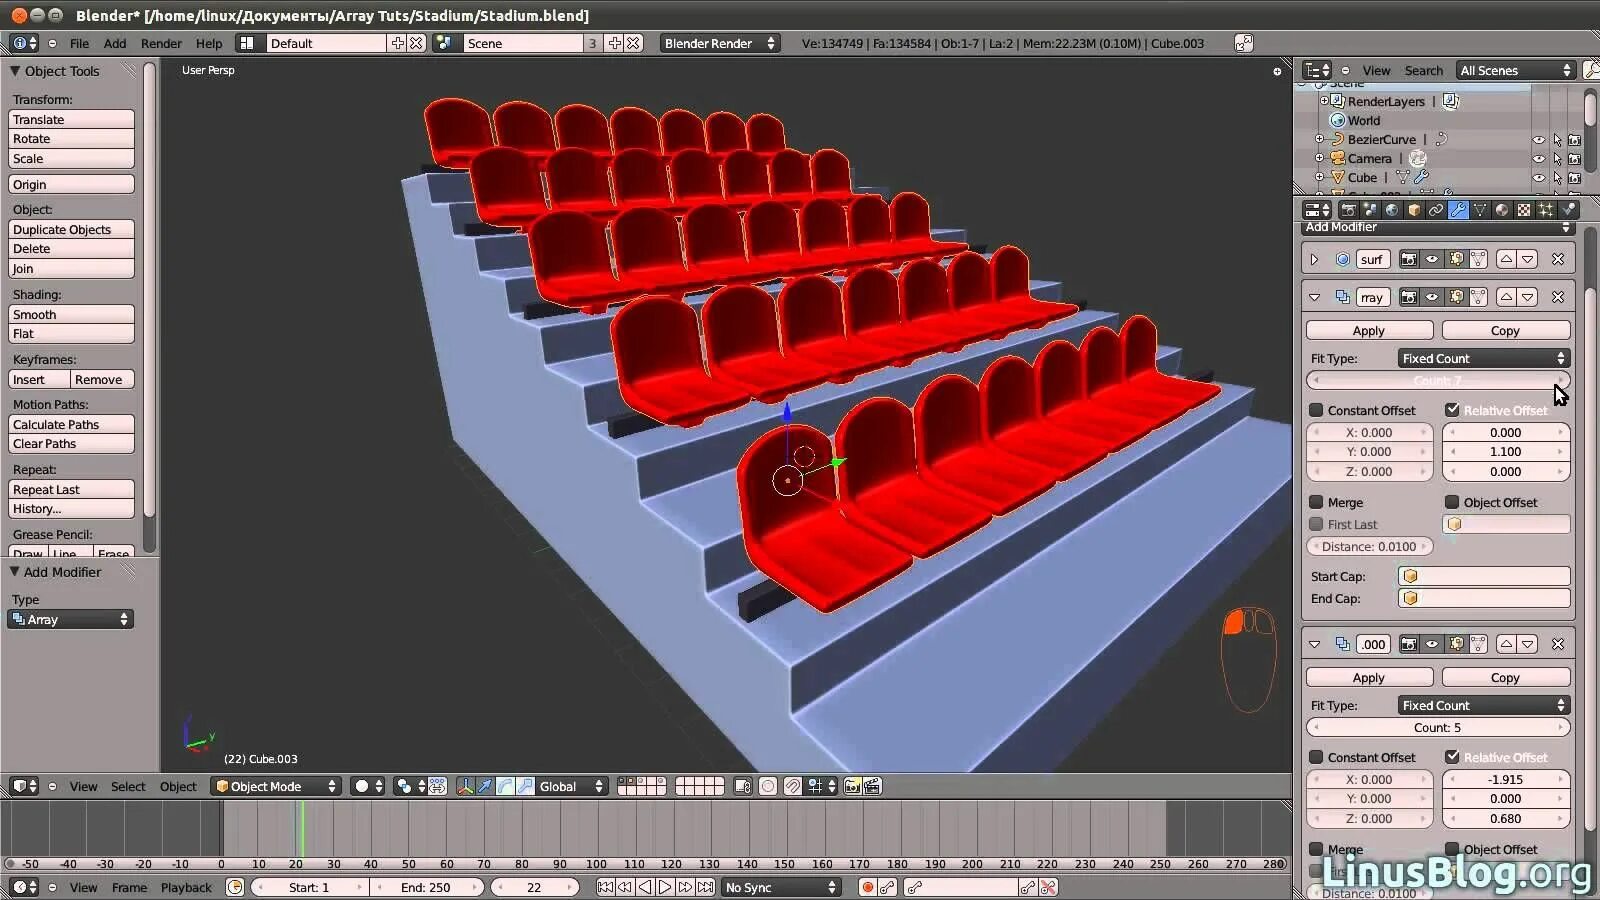Open the Blender Render engine dropdown

[x=719, y=43]
